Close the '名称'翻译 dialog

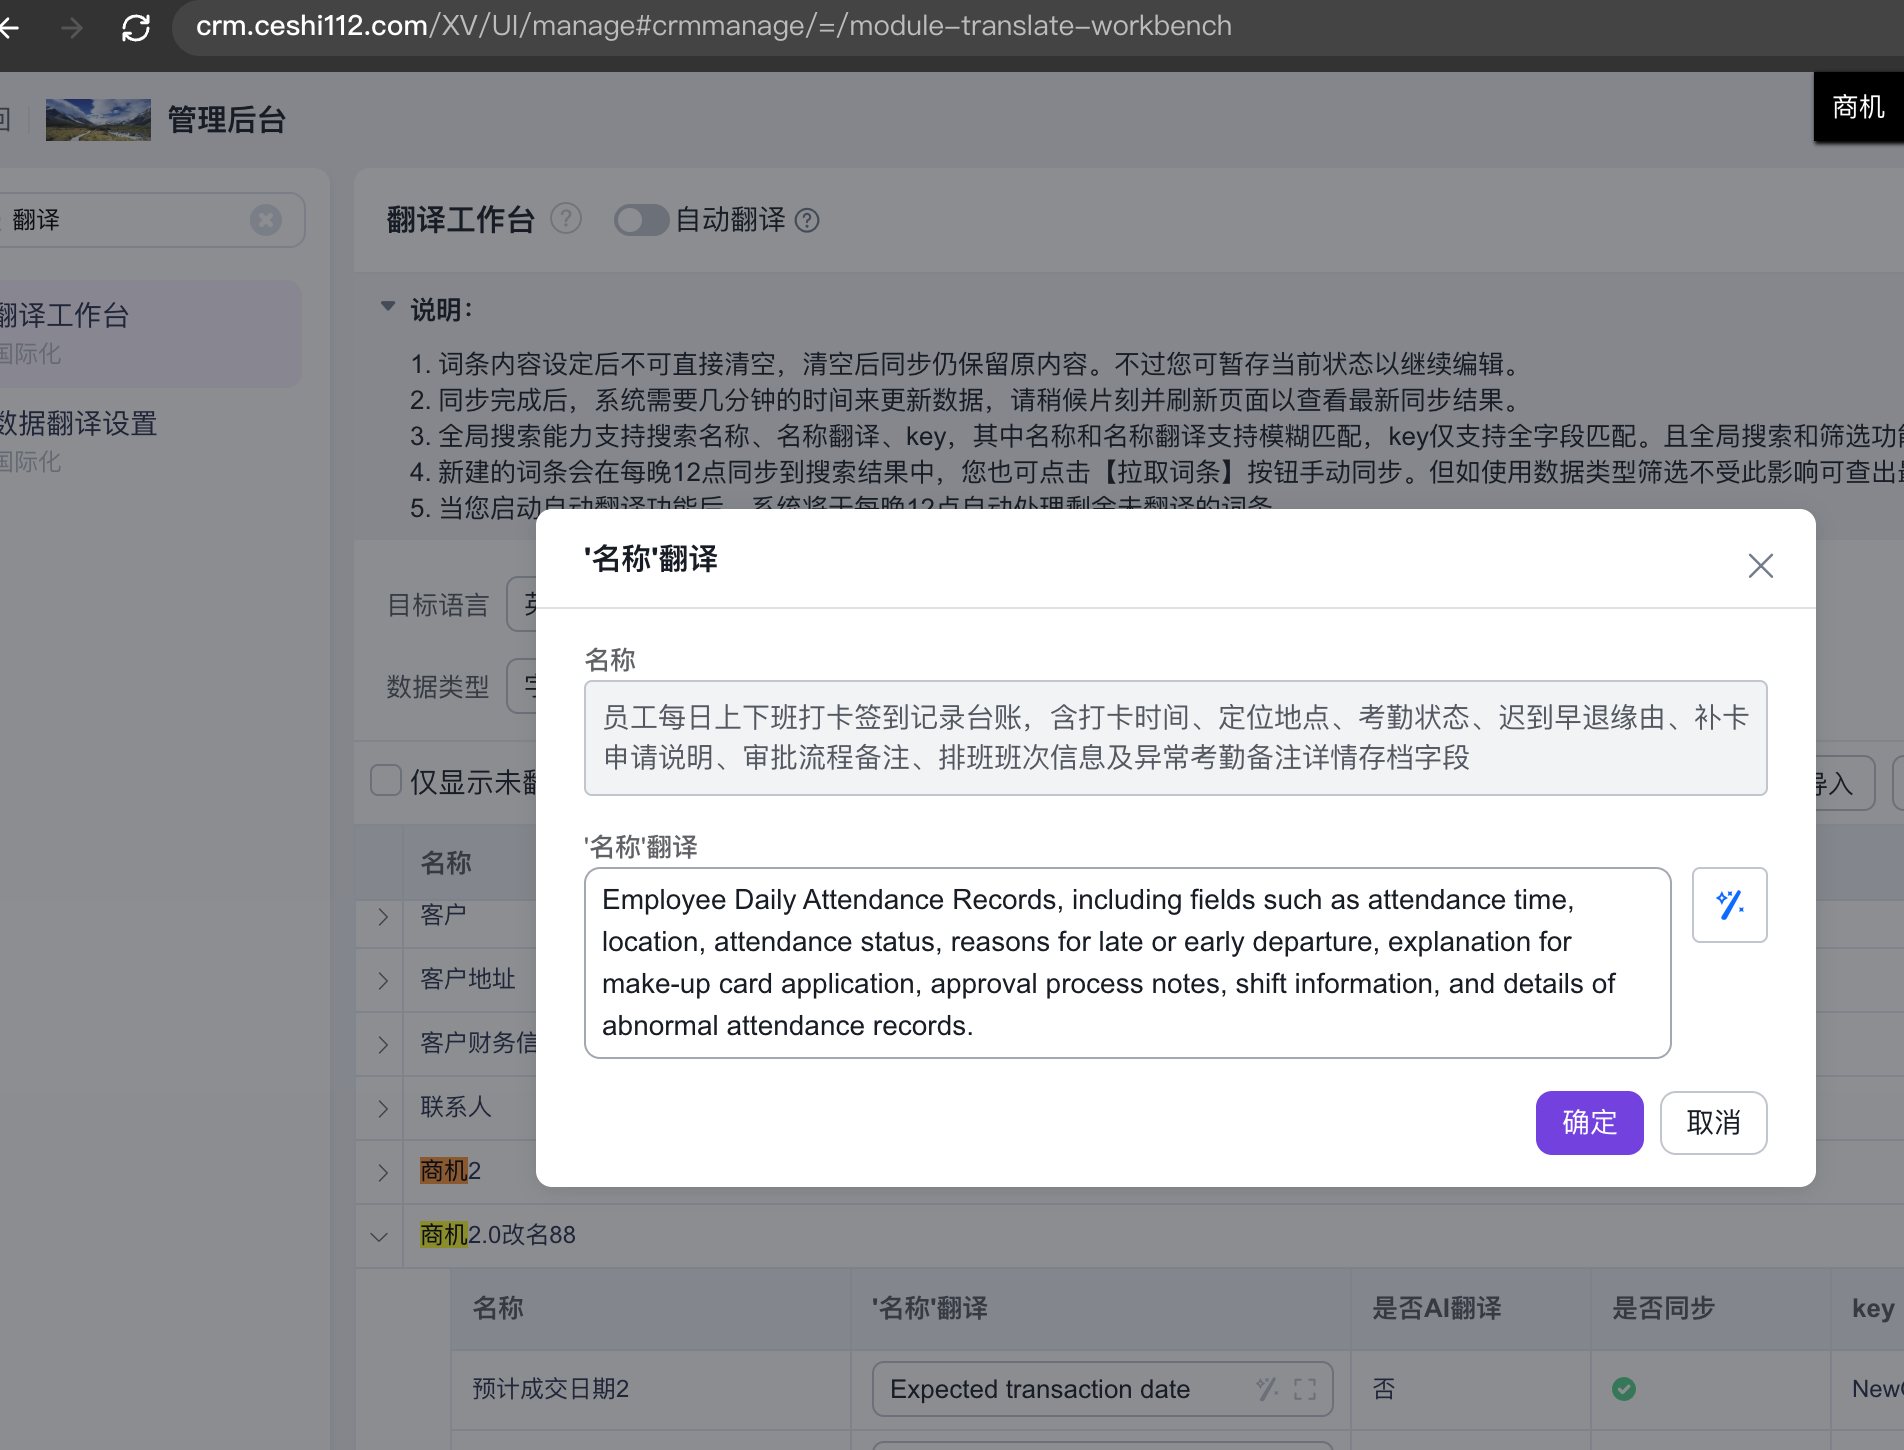(x=1760, y=566)
